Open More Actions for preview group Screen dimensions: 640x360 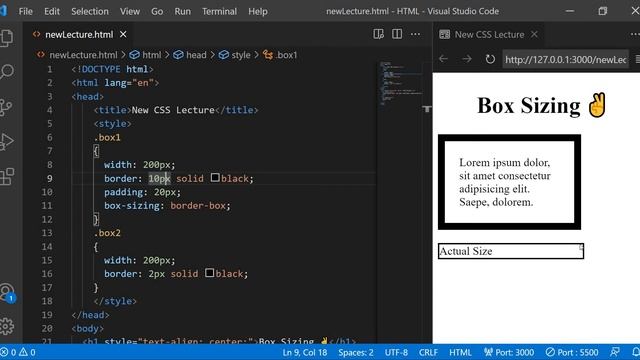(x=635, y=35)
